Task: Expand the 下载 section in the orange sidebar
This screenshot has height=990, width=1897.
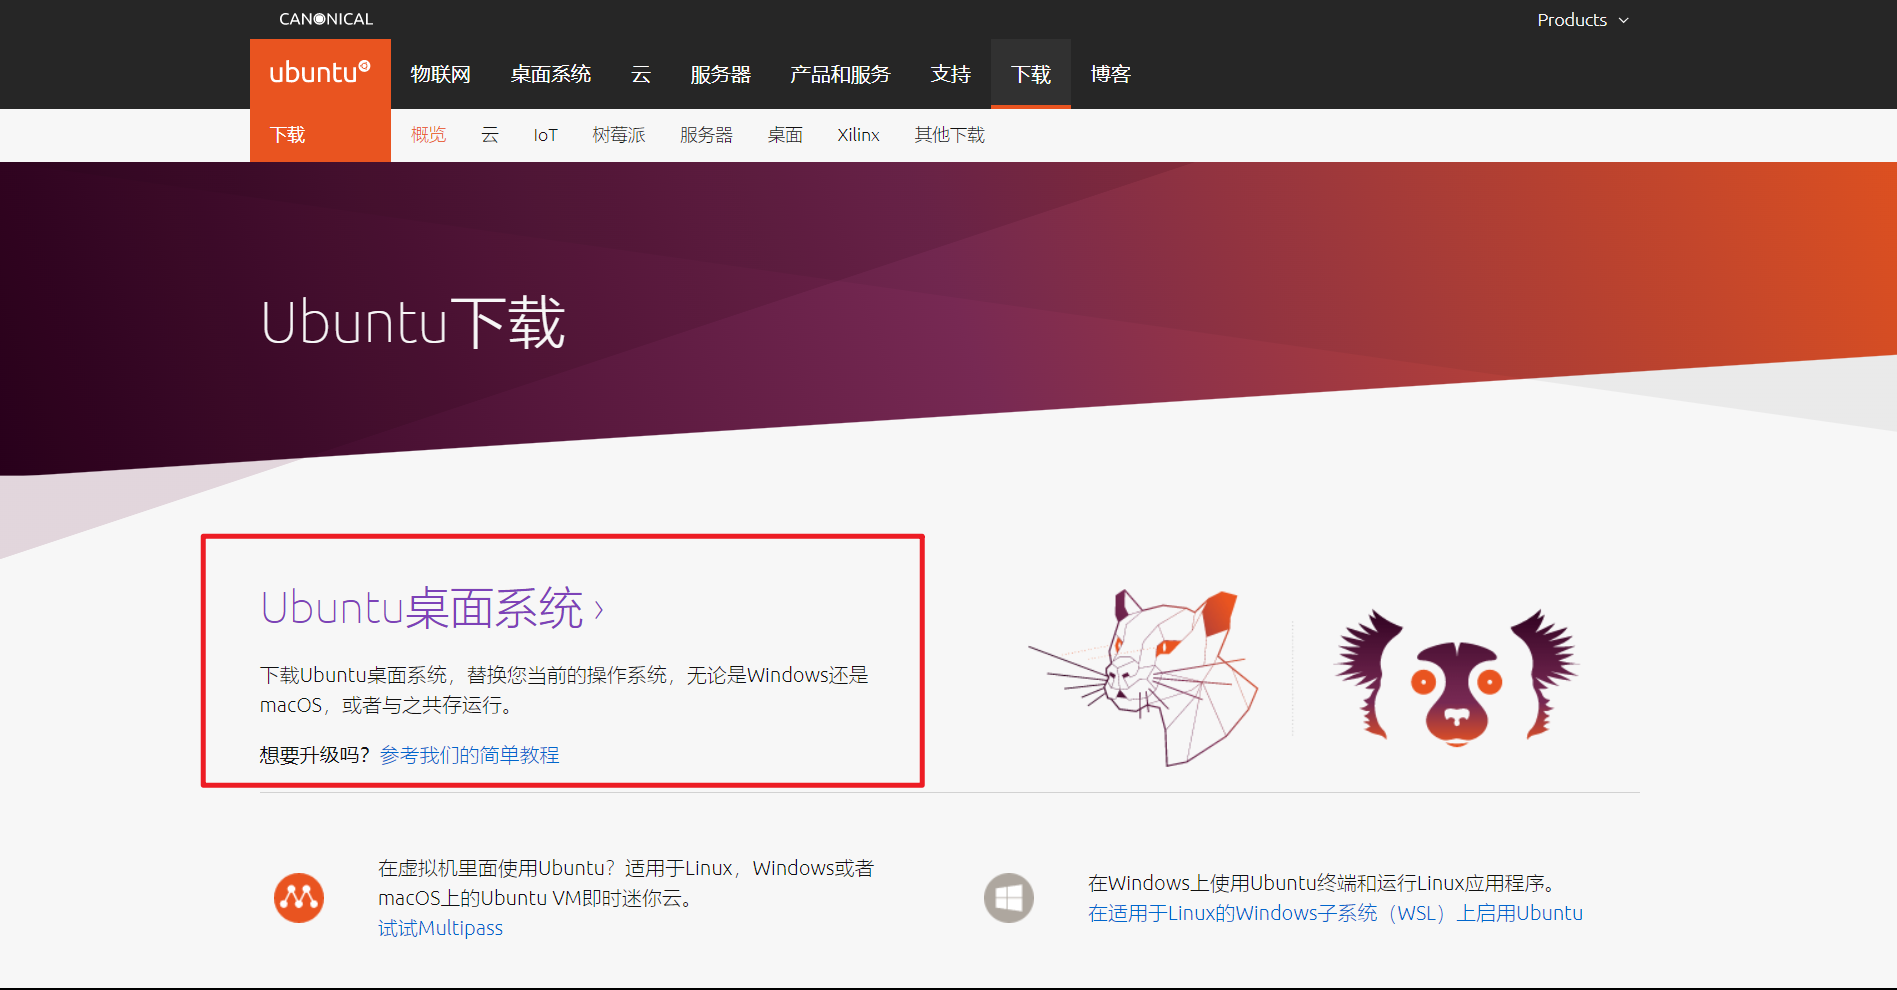Action: (x=288, y=134)
